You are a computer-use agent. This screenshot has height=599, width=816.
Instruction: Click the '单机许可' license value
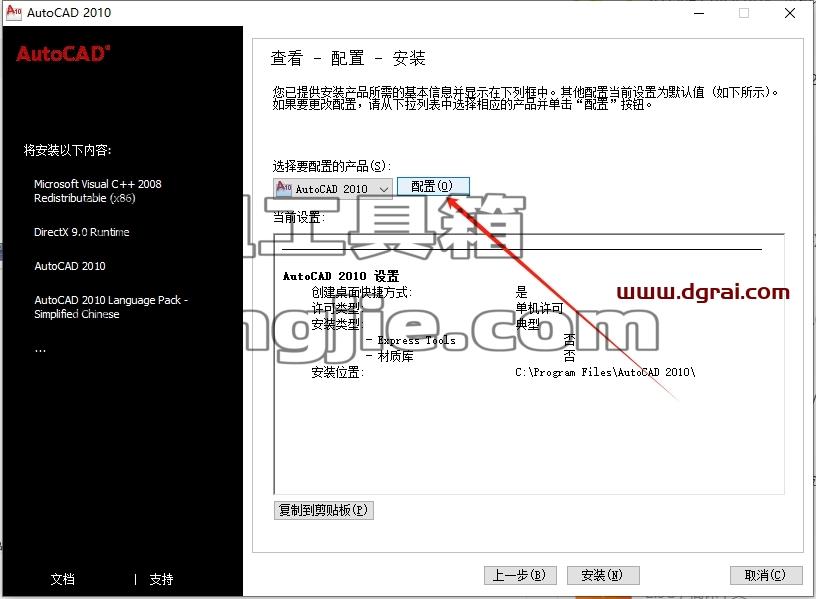539,308
